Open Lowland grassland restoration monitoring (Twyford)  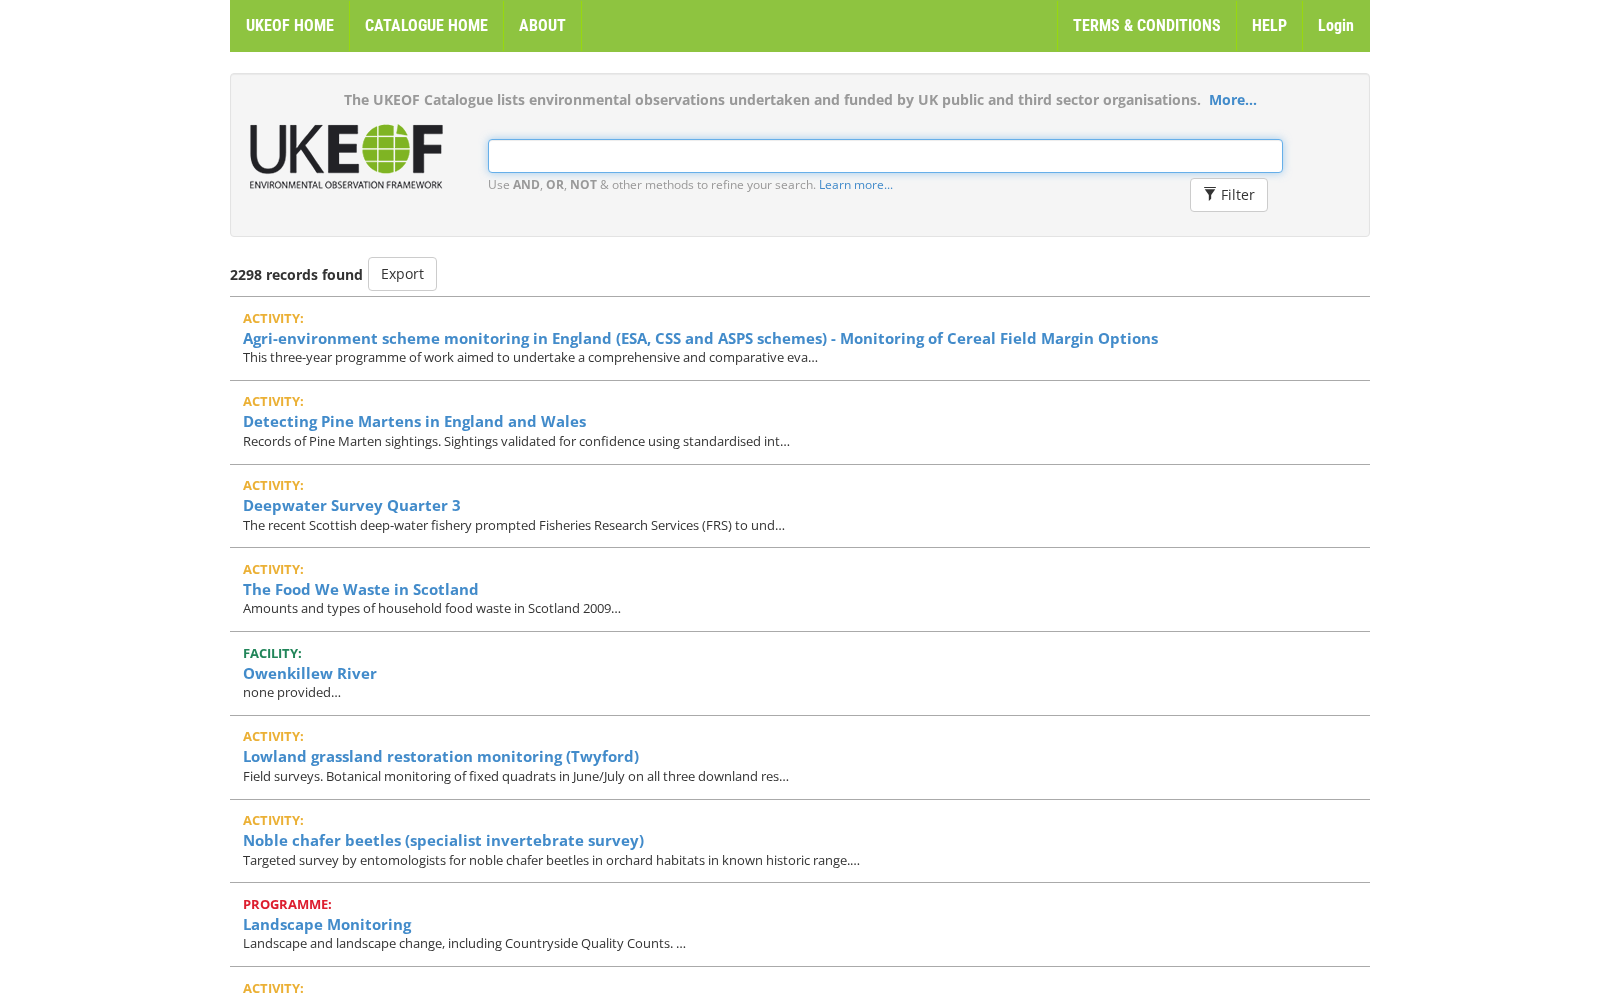click(441, 756)
